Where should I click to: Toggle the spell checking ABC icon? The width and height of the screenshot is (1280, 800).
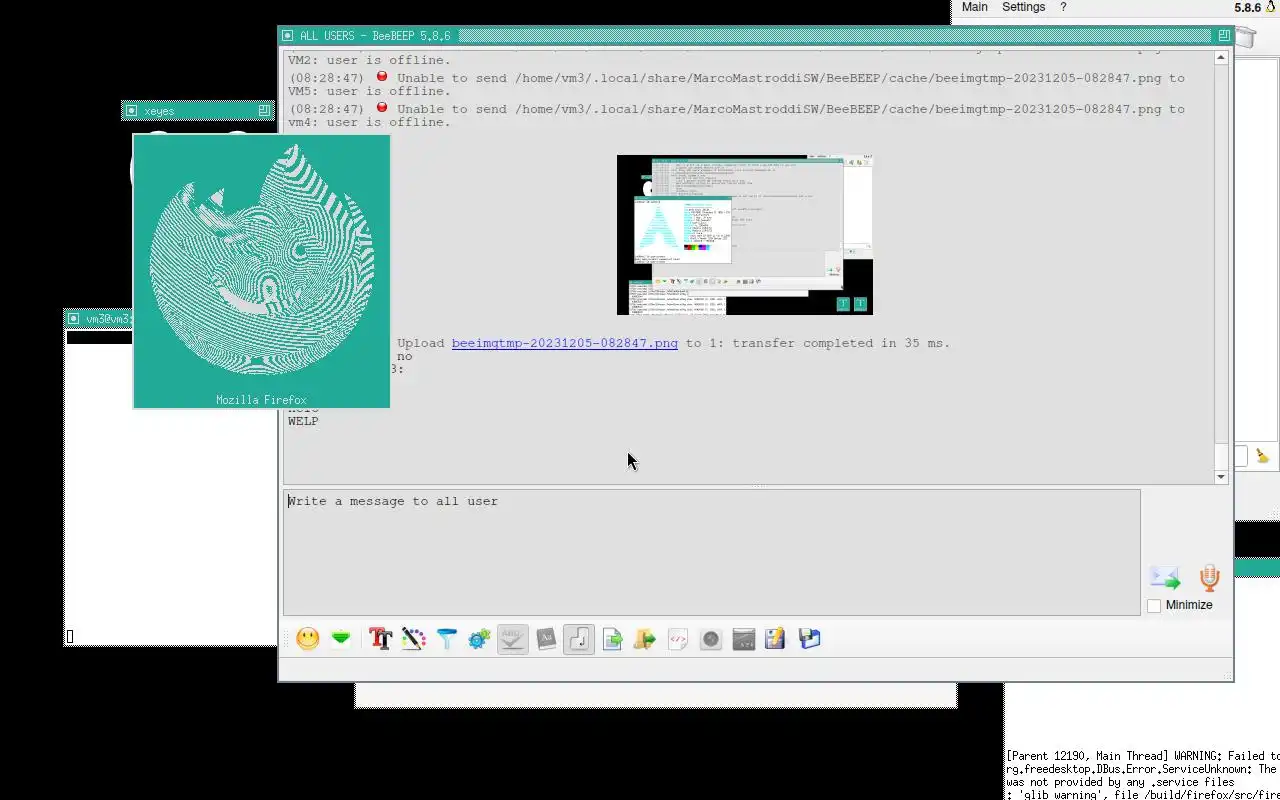(512, 639)
